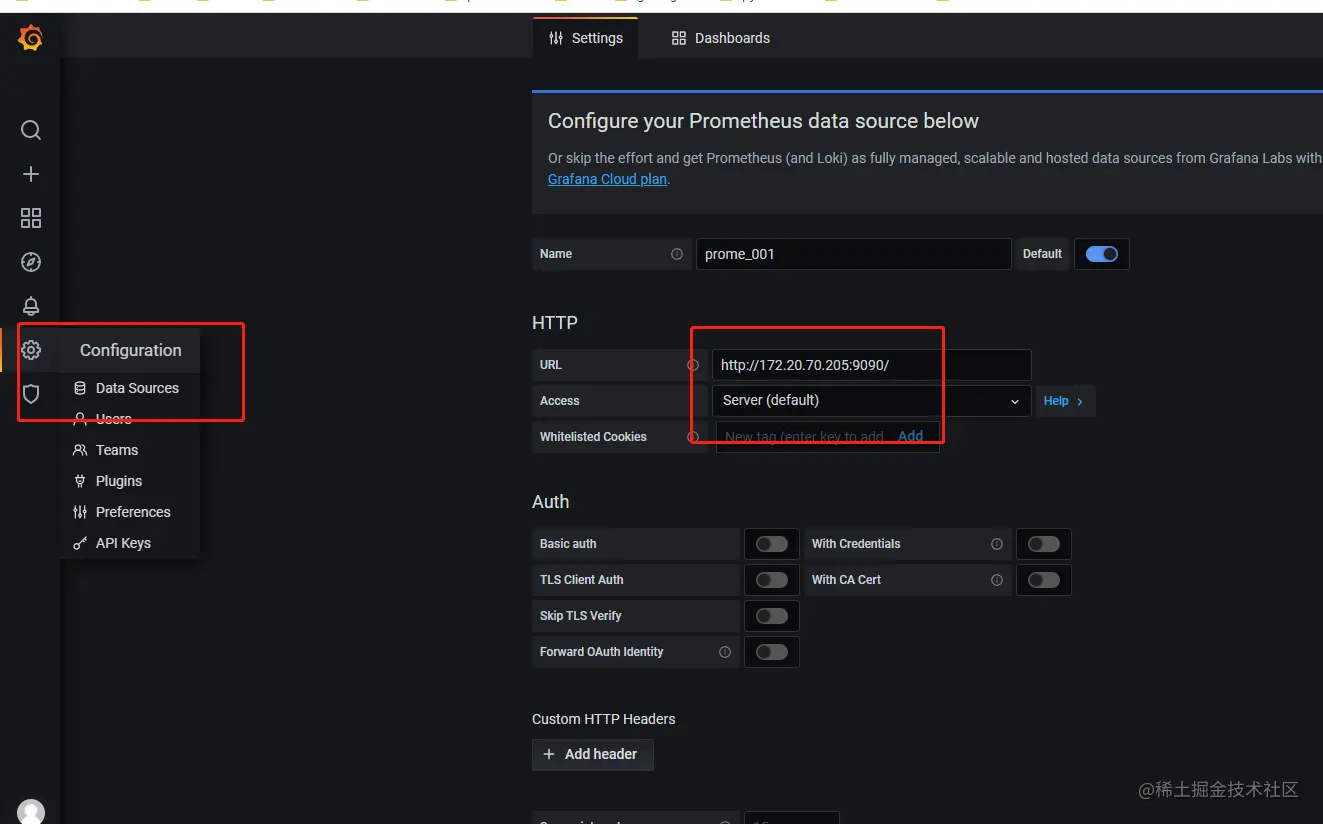Open the Access Server (default) dropdown
Screen dimensions: 1323x824
pyautogui.click(x=871, y=401)
